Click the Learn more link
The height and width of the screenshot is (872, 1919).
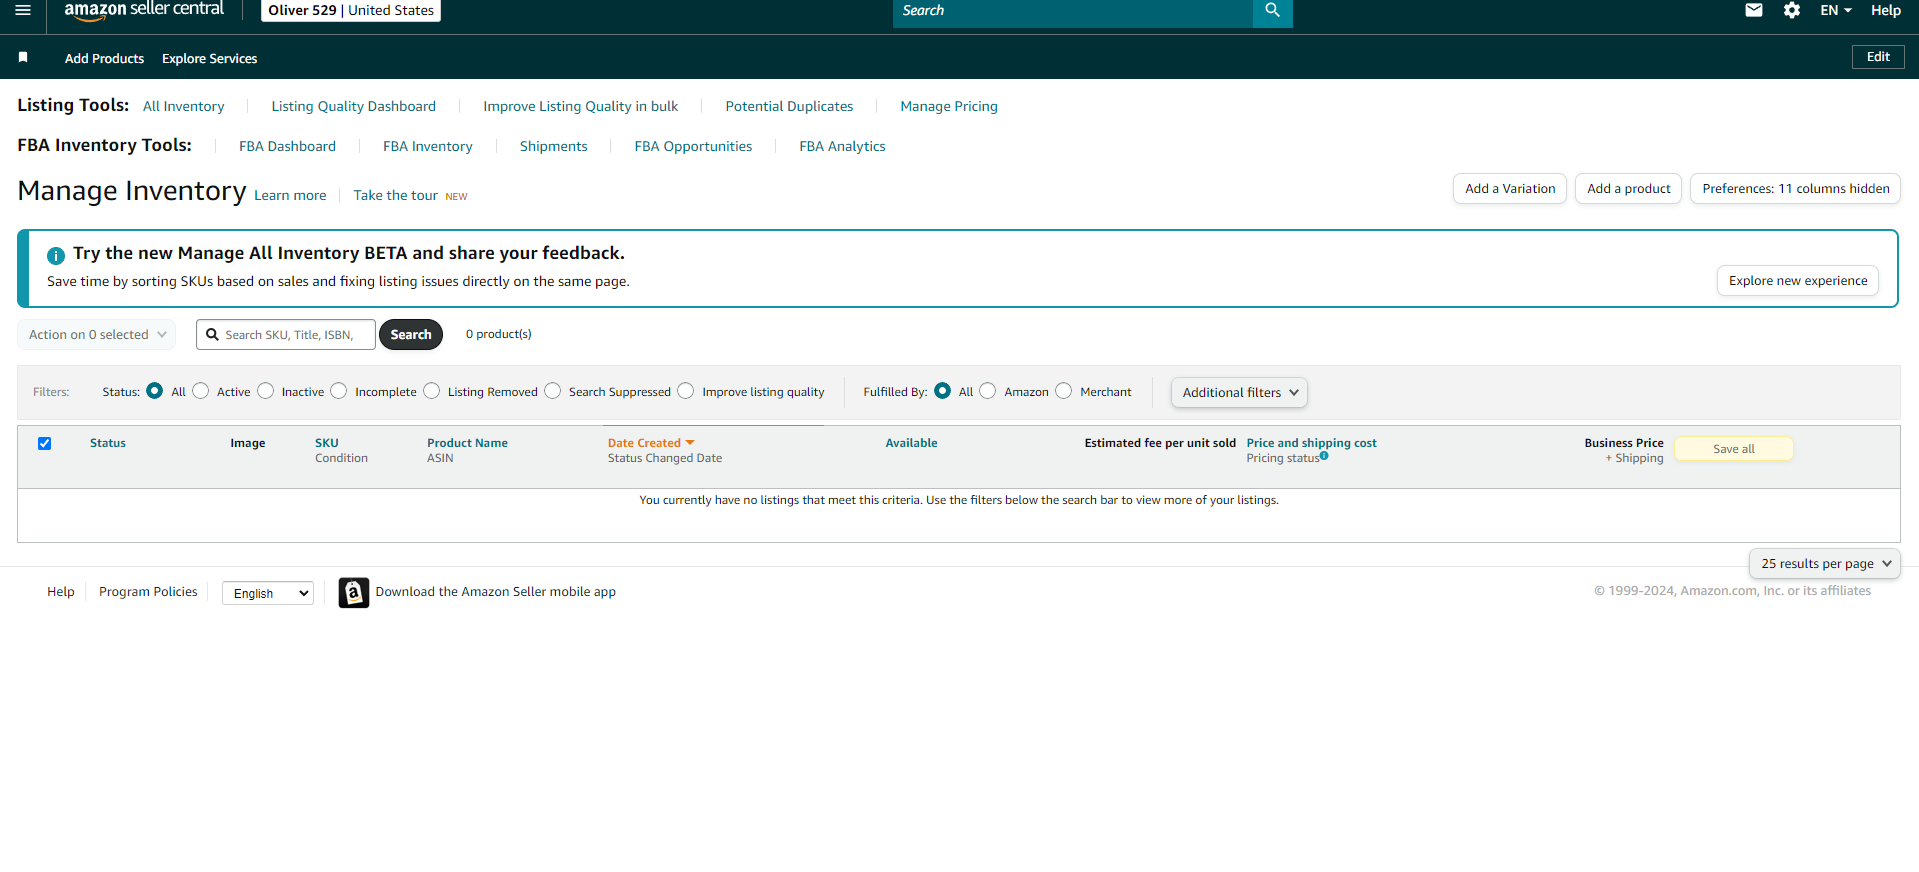(x=290, y=195)
